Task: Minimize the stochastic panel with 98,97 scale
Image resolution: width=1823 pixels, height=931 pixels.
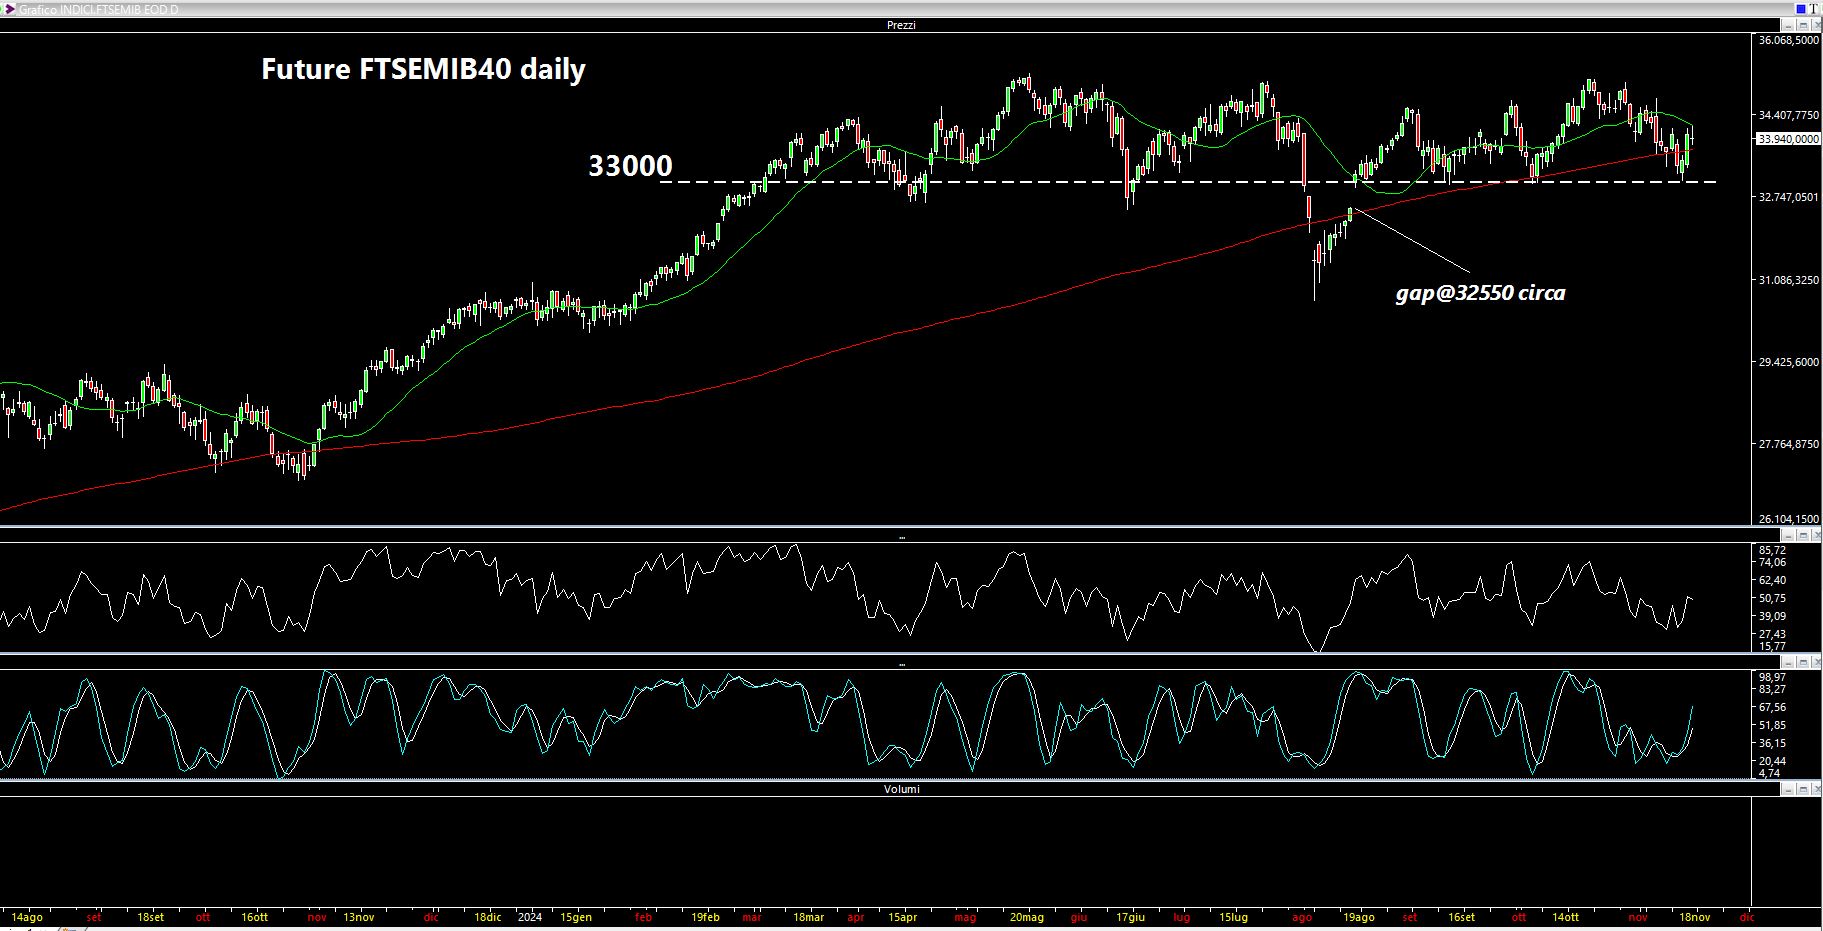Action: (1788, 662)
